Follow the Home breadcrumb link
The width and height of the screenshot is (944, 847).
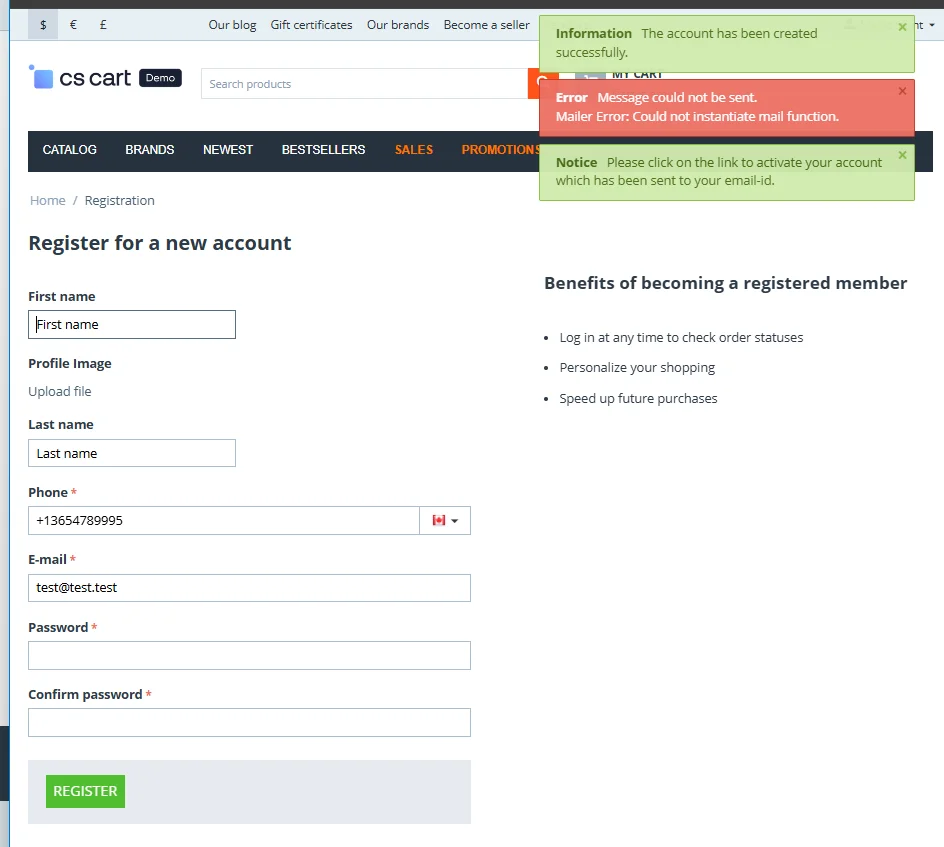(48, 201)
